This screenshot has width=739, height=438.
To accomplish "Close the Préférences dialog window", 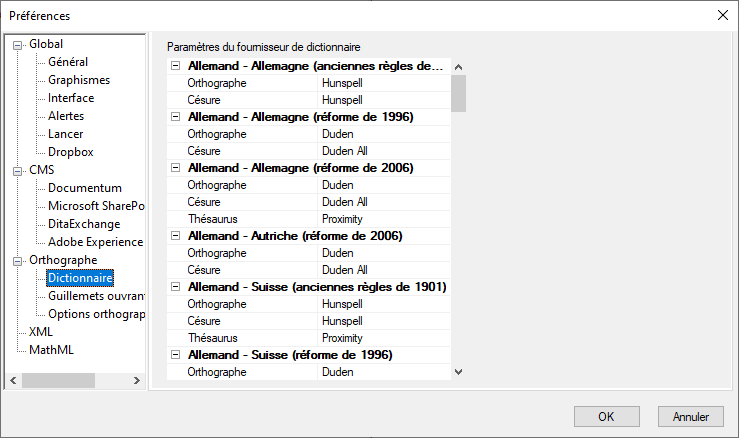I will [x=723, y=15].
